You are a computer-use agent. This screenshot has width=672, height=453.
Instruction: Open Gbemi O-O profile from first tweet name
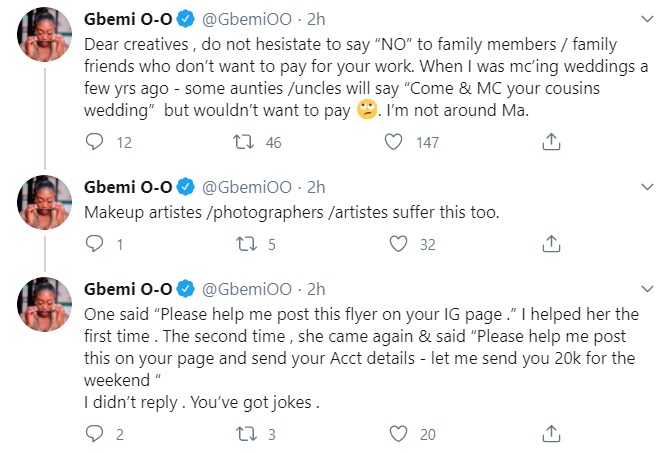coord(127,19)
